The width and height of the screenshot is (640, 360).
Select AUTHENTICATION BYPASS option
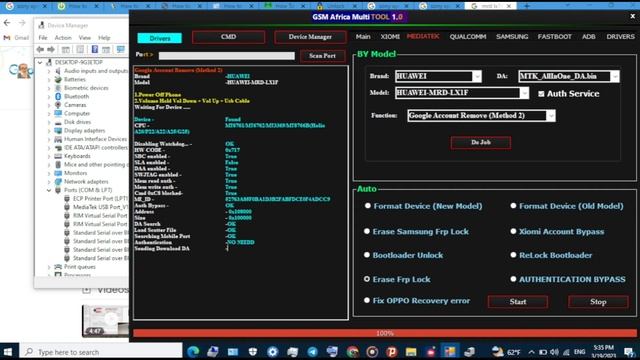513,279
